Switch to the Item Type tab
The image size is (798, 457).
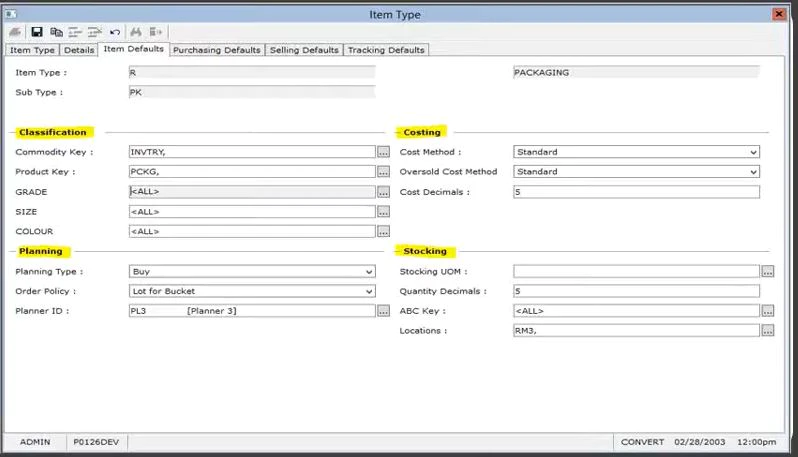click(32, 50)
